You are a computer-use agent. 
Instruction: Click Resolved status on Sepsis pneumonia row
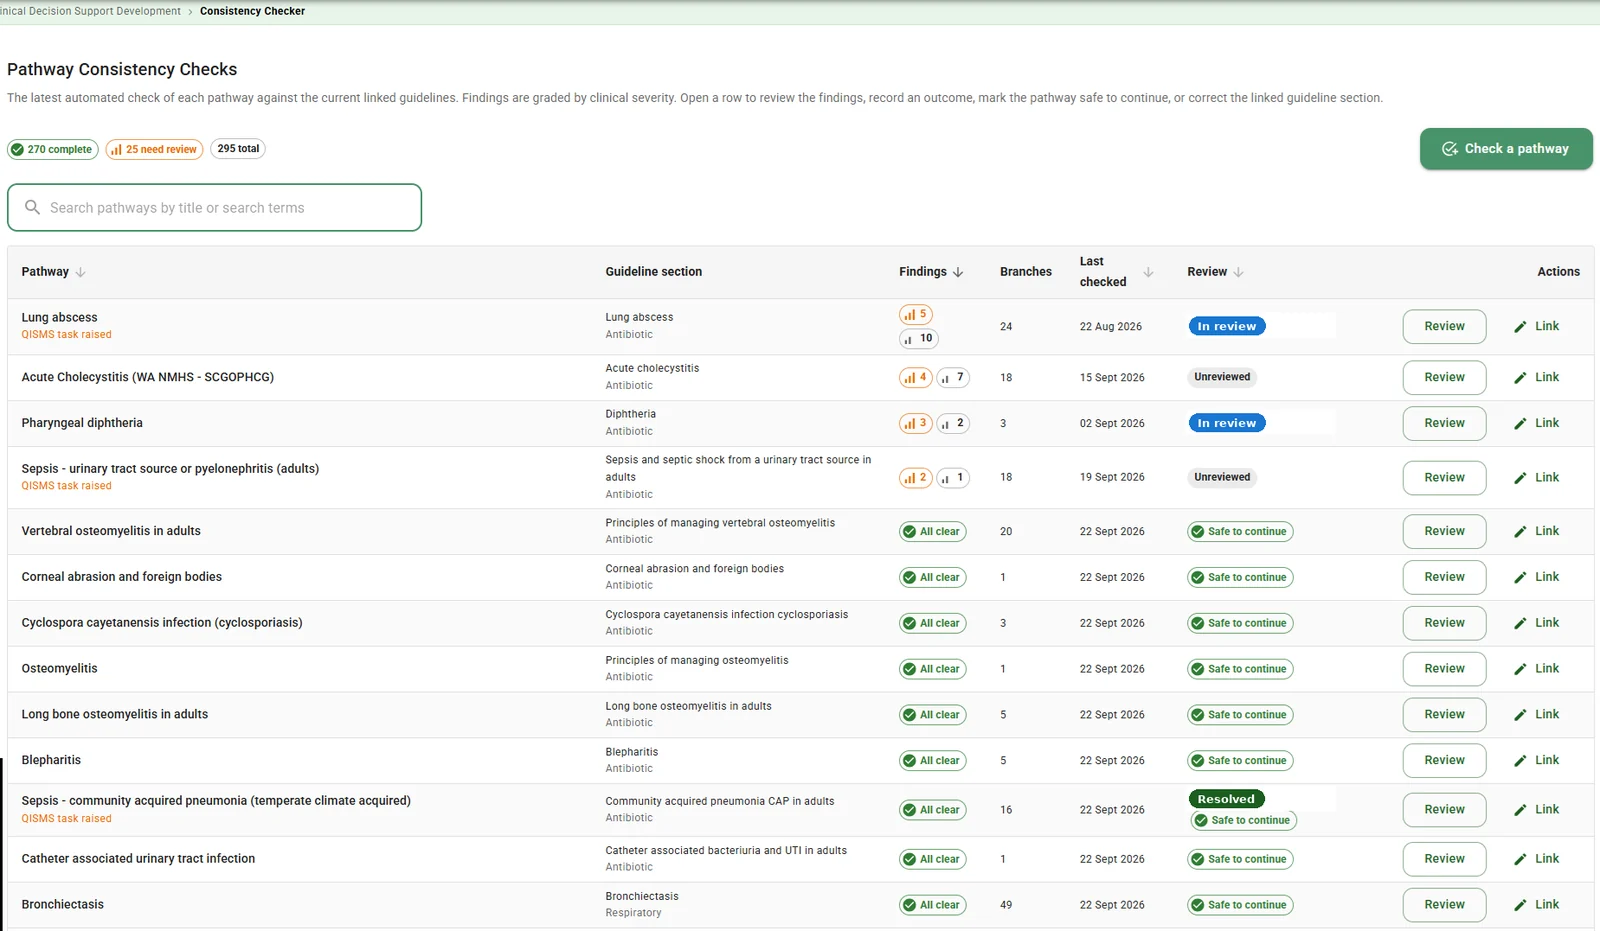coord(1227,799)
